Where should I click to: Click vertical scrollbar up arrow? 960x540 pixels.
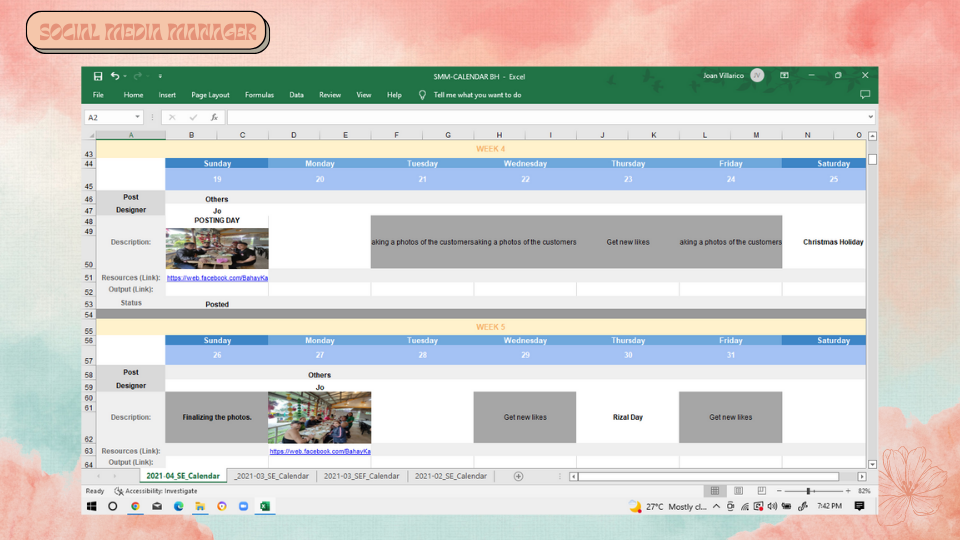872,136
